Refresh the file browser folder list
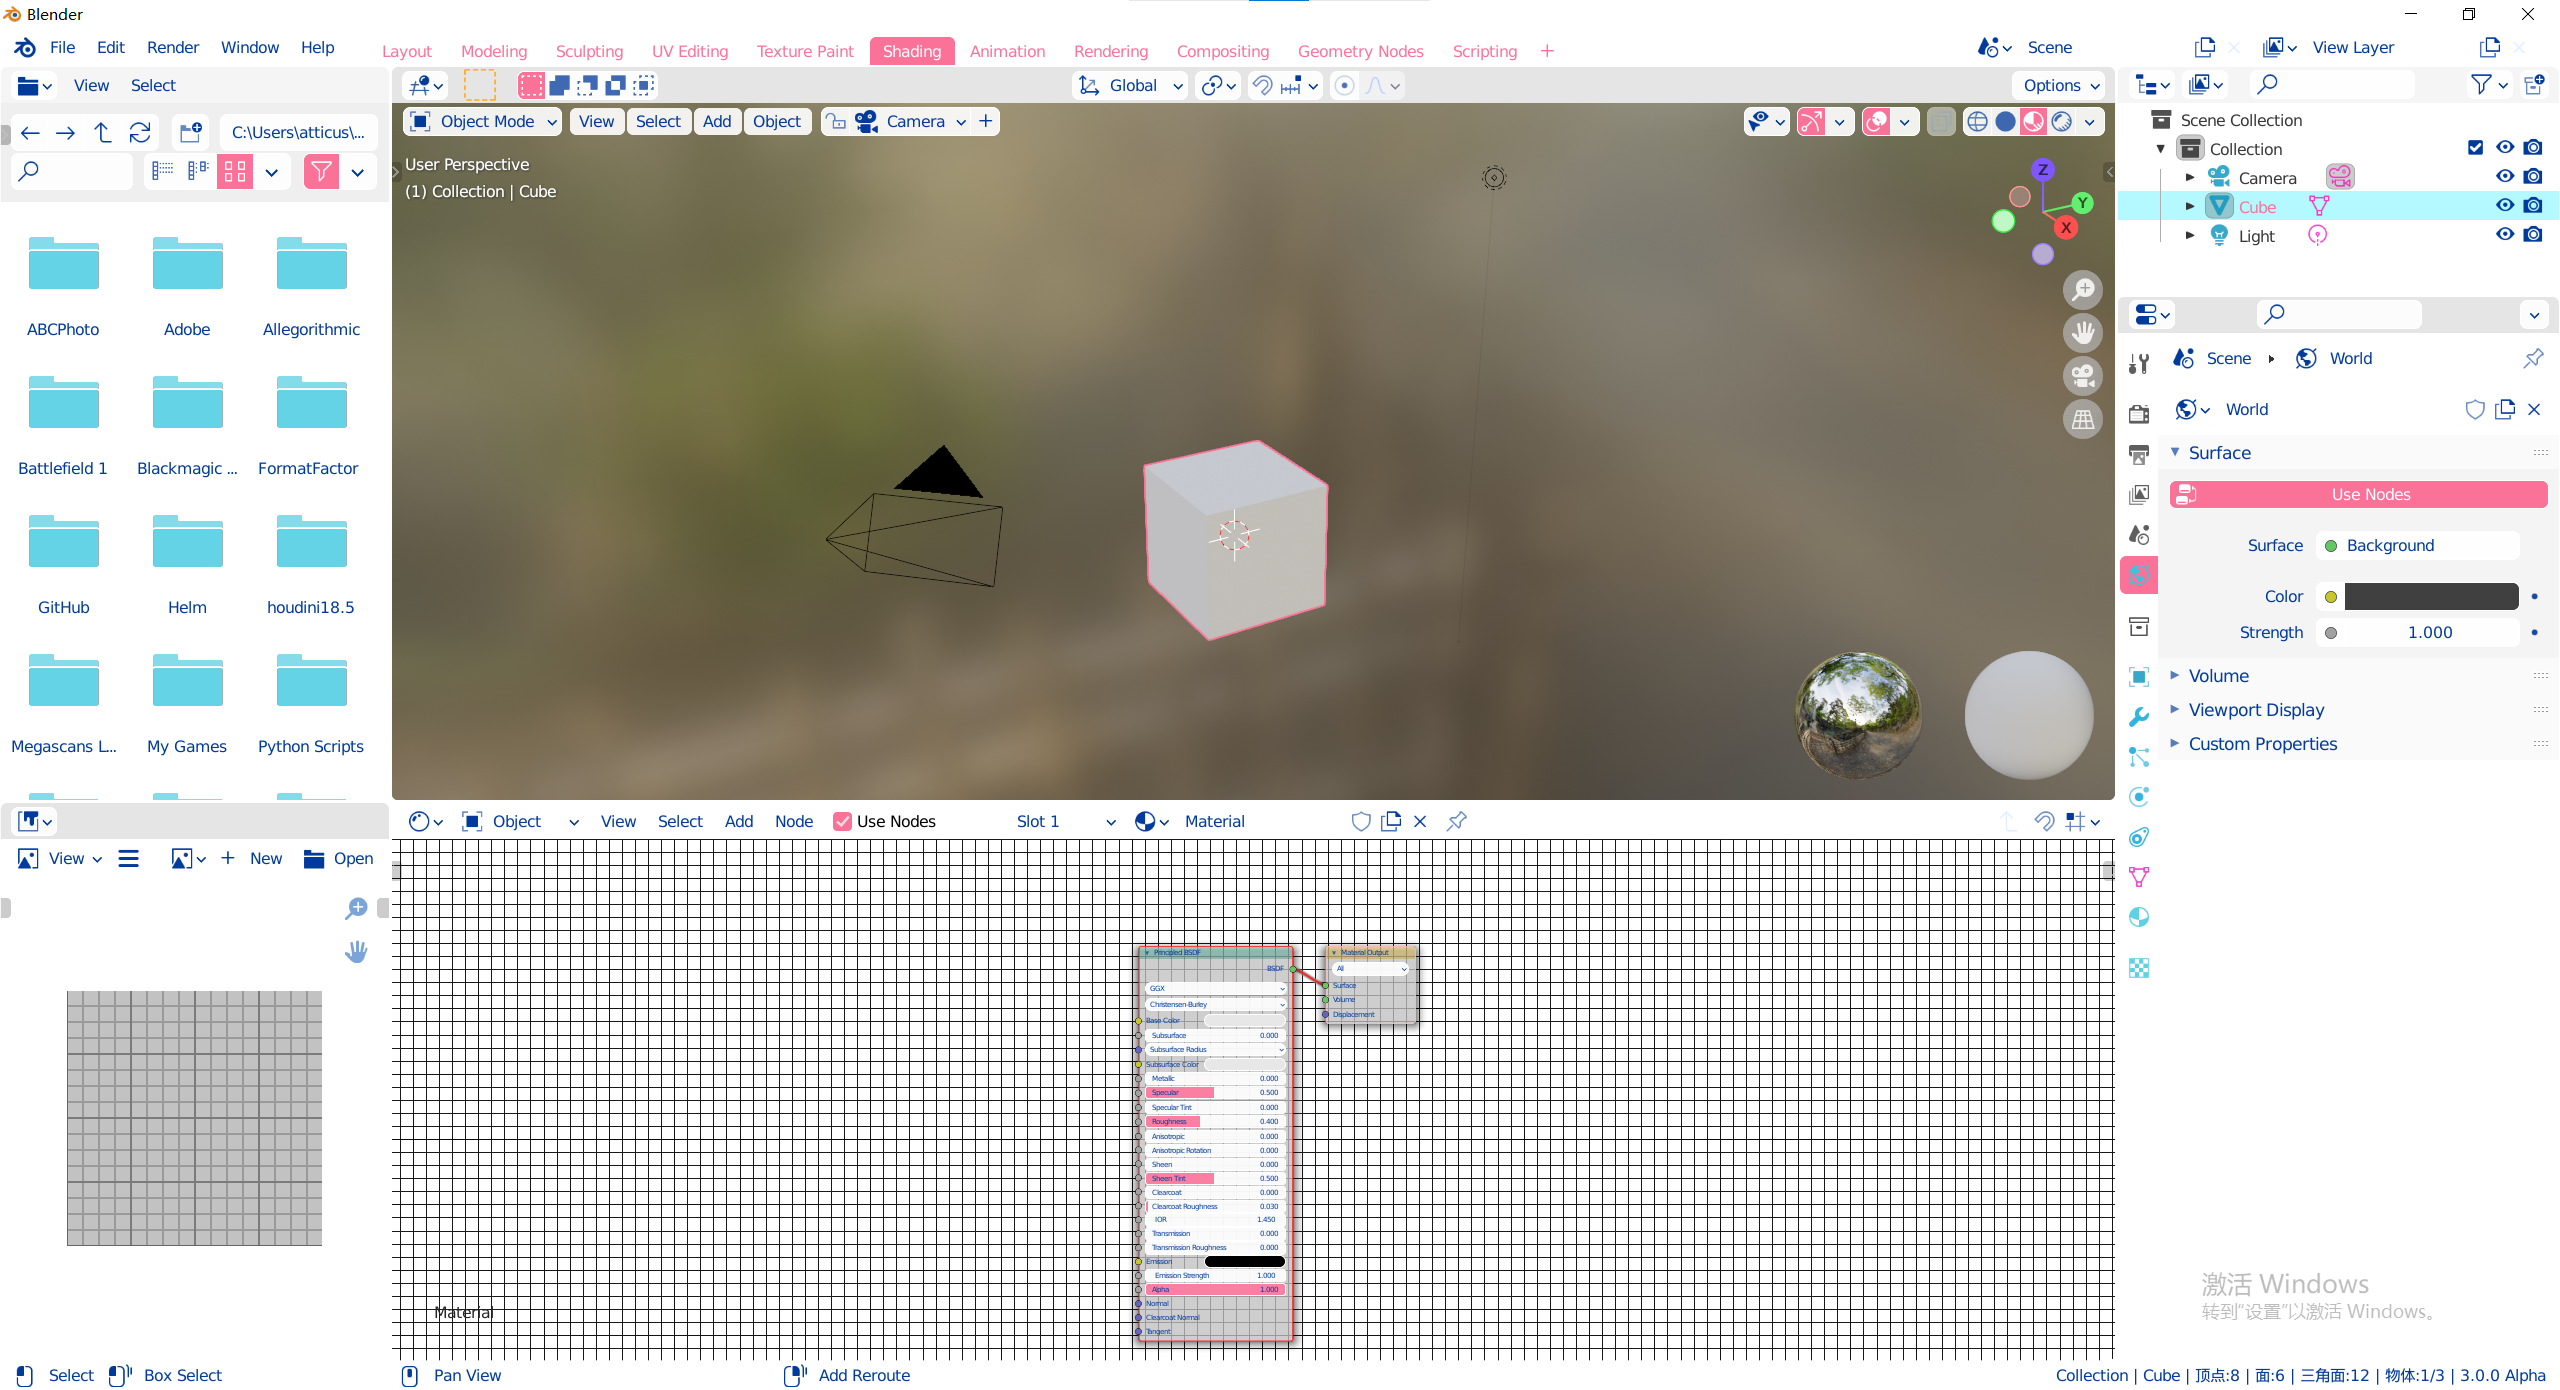The image size is (2560, 1390). click(x=140, y=132)
